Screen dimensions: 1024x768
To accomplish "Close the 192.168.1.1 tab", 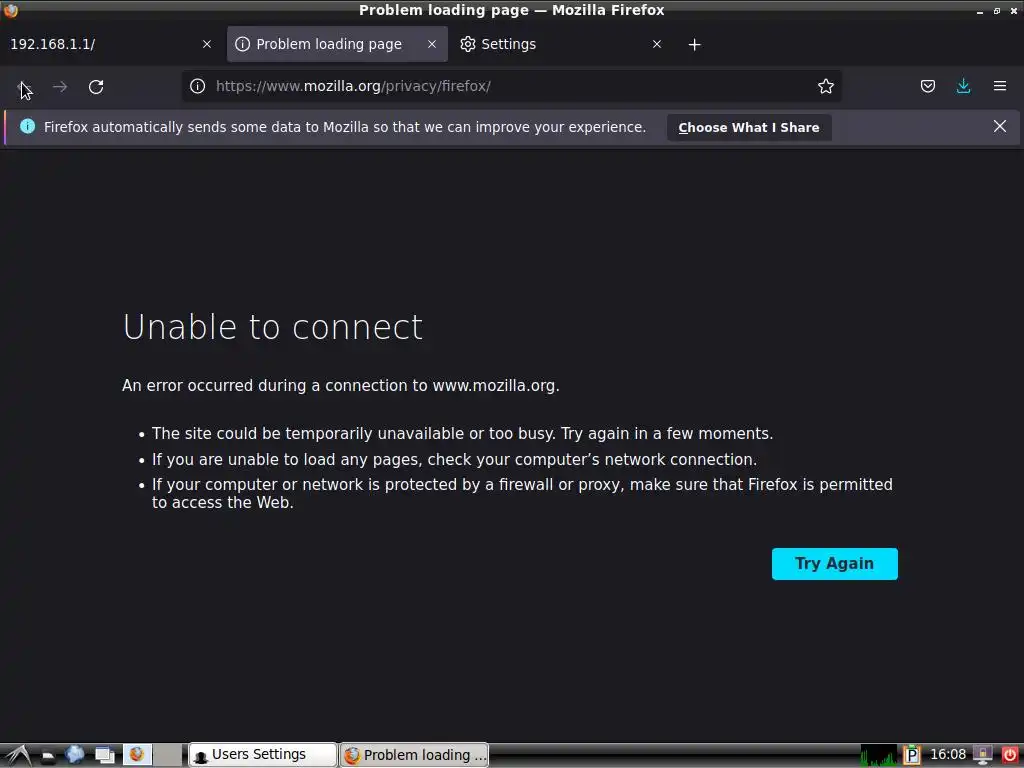I will [x=206, y=44].
